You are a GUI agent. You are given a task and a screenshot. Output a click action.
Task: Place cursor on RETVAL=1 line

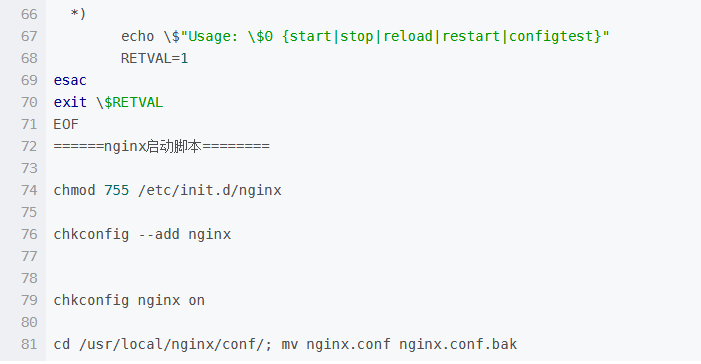(x=154, y=58)
